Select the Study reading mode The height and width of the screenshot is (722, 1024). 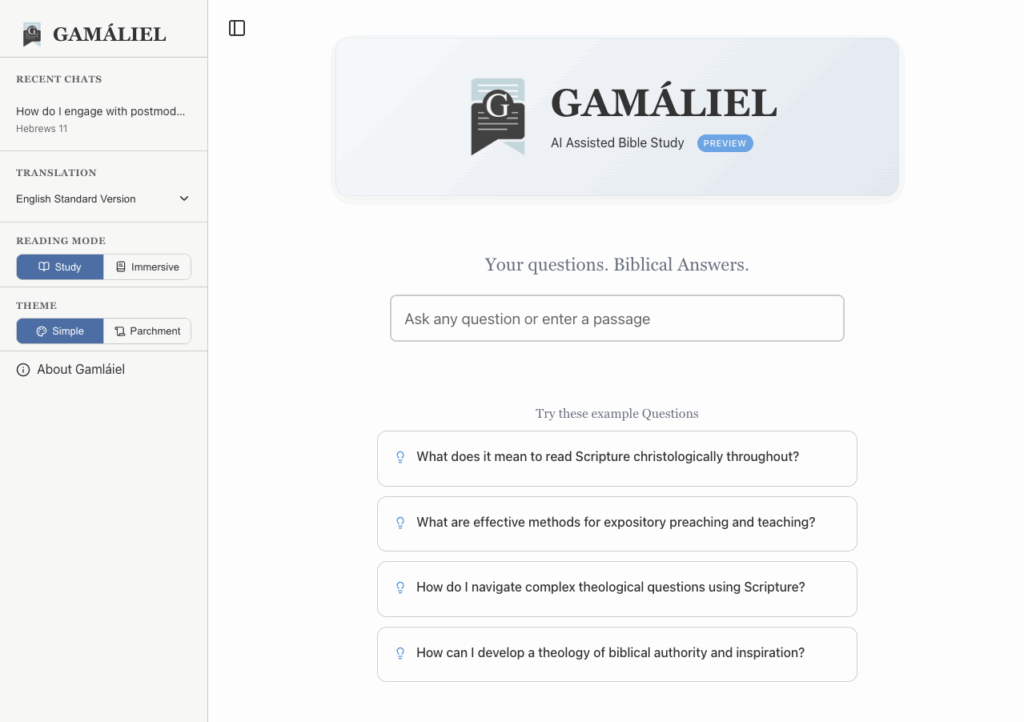click(x=60, y=267)
